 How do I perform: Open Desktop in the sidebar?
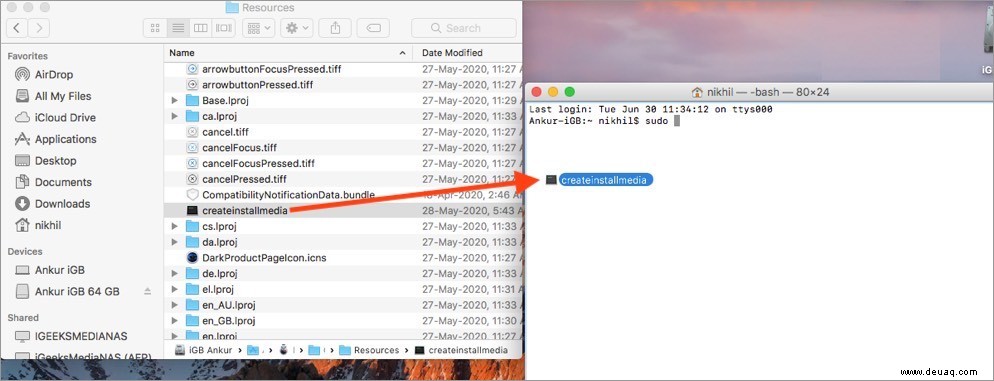click(x=55, y=160)
